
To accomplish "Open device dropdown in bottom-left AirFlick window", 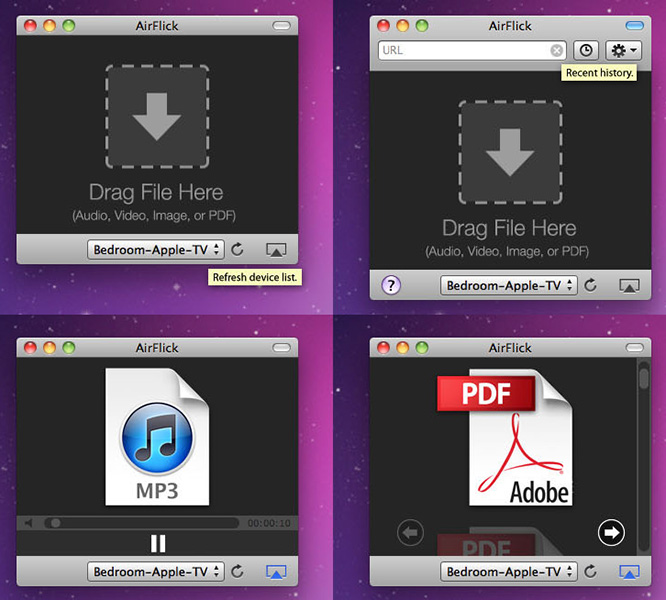I will pos(155,572).
